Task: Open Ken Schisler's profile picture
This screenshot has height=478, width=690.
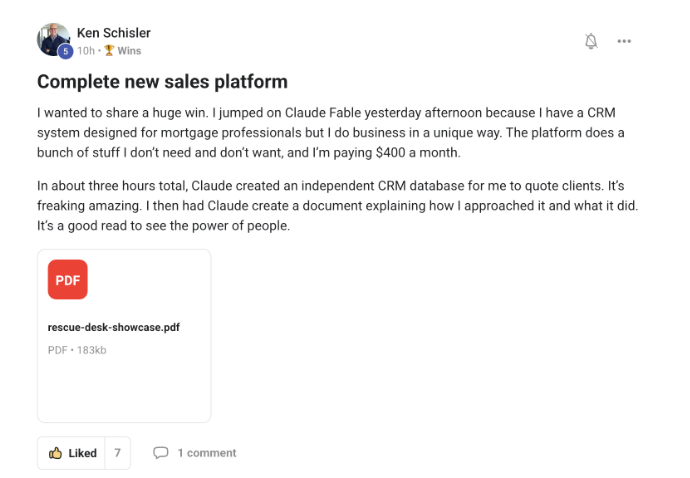Action: [53, 40]
